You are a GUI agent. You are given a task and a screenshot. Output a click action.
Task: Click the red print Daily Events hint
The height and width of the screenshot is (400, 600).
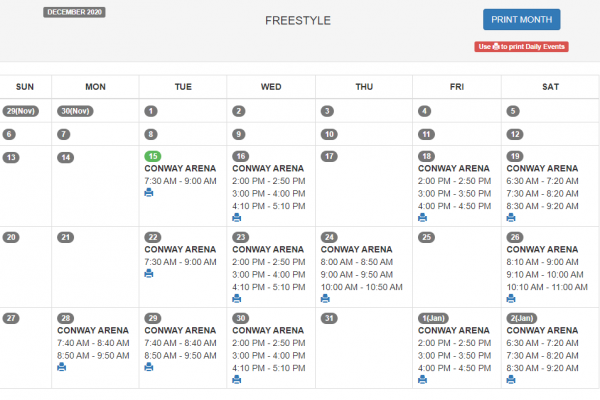[x=521, y=47]
